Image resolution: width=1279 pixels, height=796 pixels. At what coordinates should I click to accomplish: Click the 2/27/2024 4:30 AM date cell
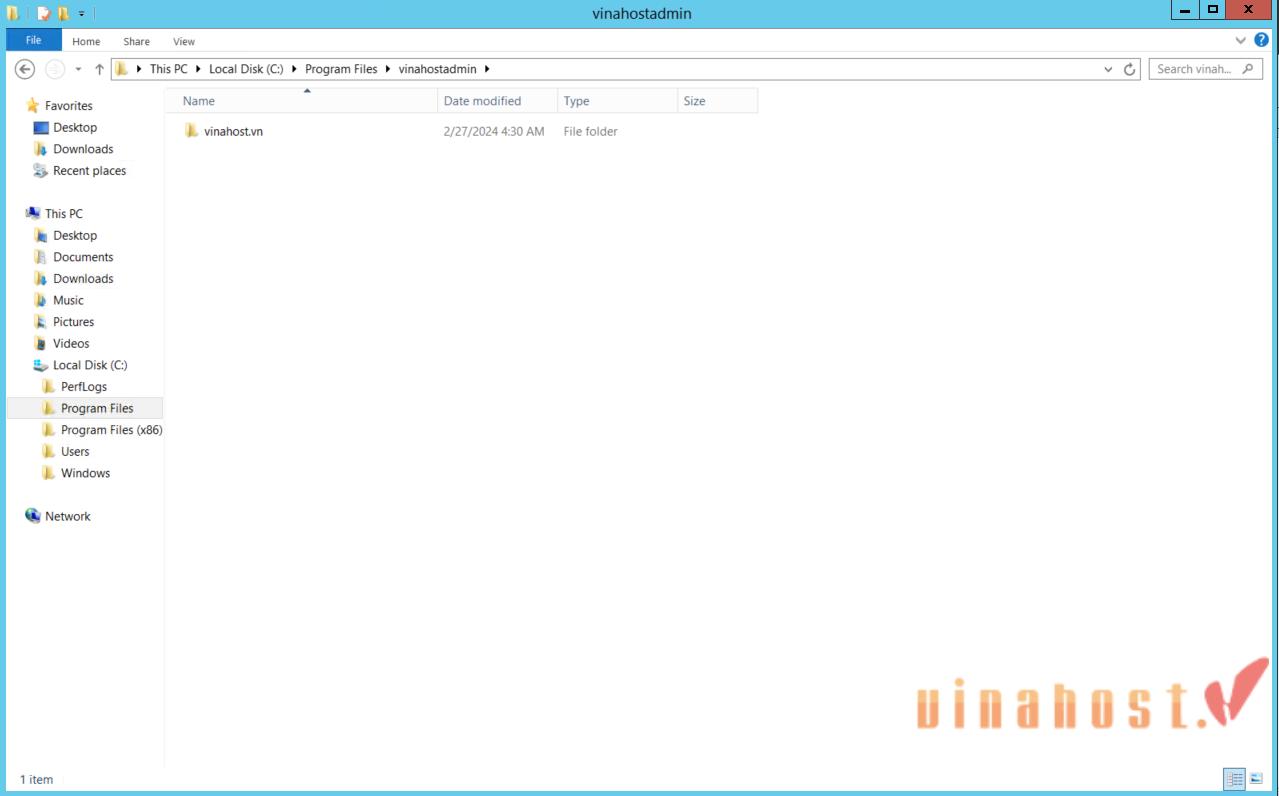(x=494, y=131)
